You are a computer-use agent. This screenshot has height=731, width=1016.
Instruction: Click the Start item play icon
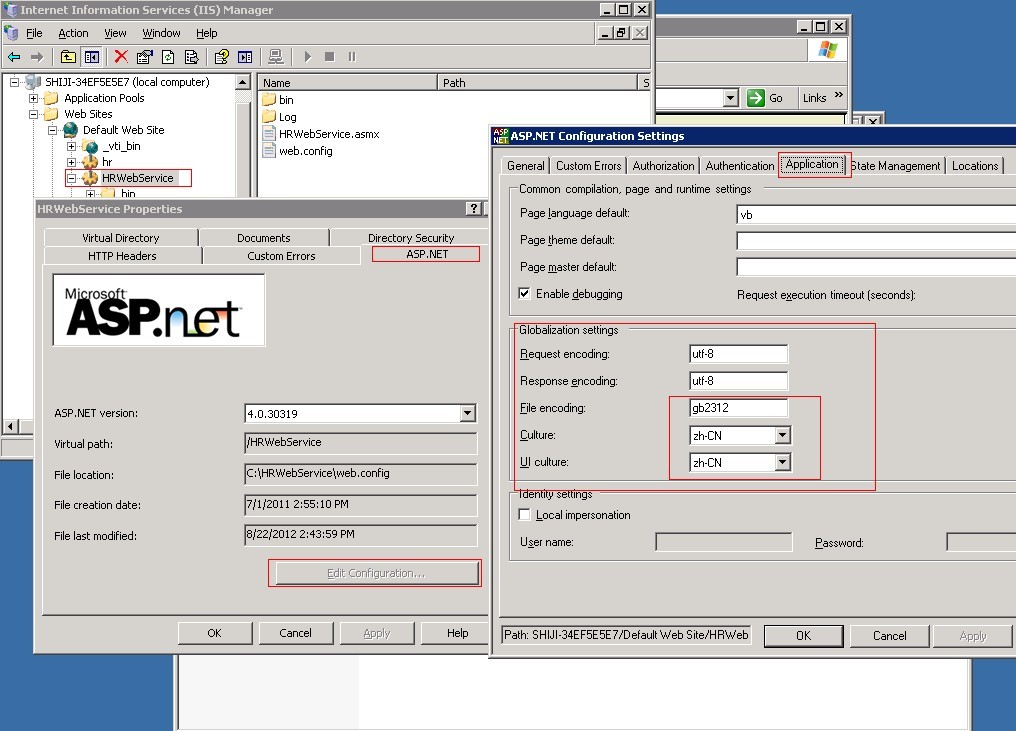[x=308, y=57]
